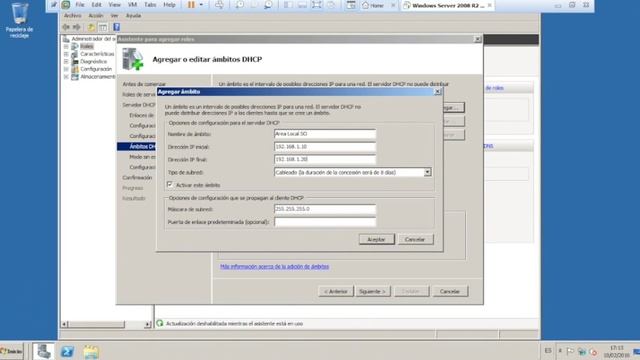
Task: Open the VMware pause dropdown arrow
Action: (x=201, y=5)
